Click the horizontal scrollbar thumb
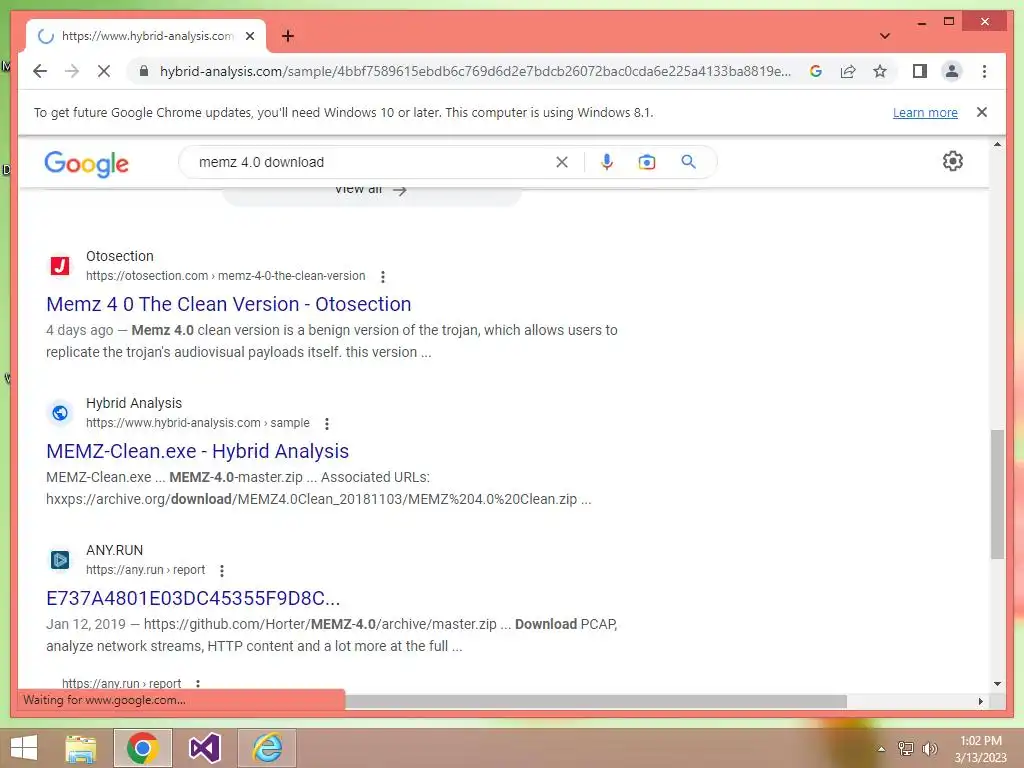Viewport: 1024px width, 768px height. pyautogui.click(x=596, y=701)
